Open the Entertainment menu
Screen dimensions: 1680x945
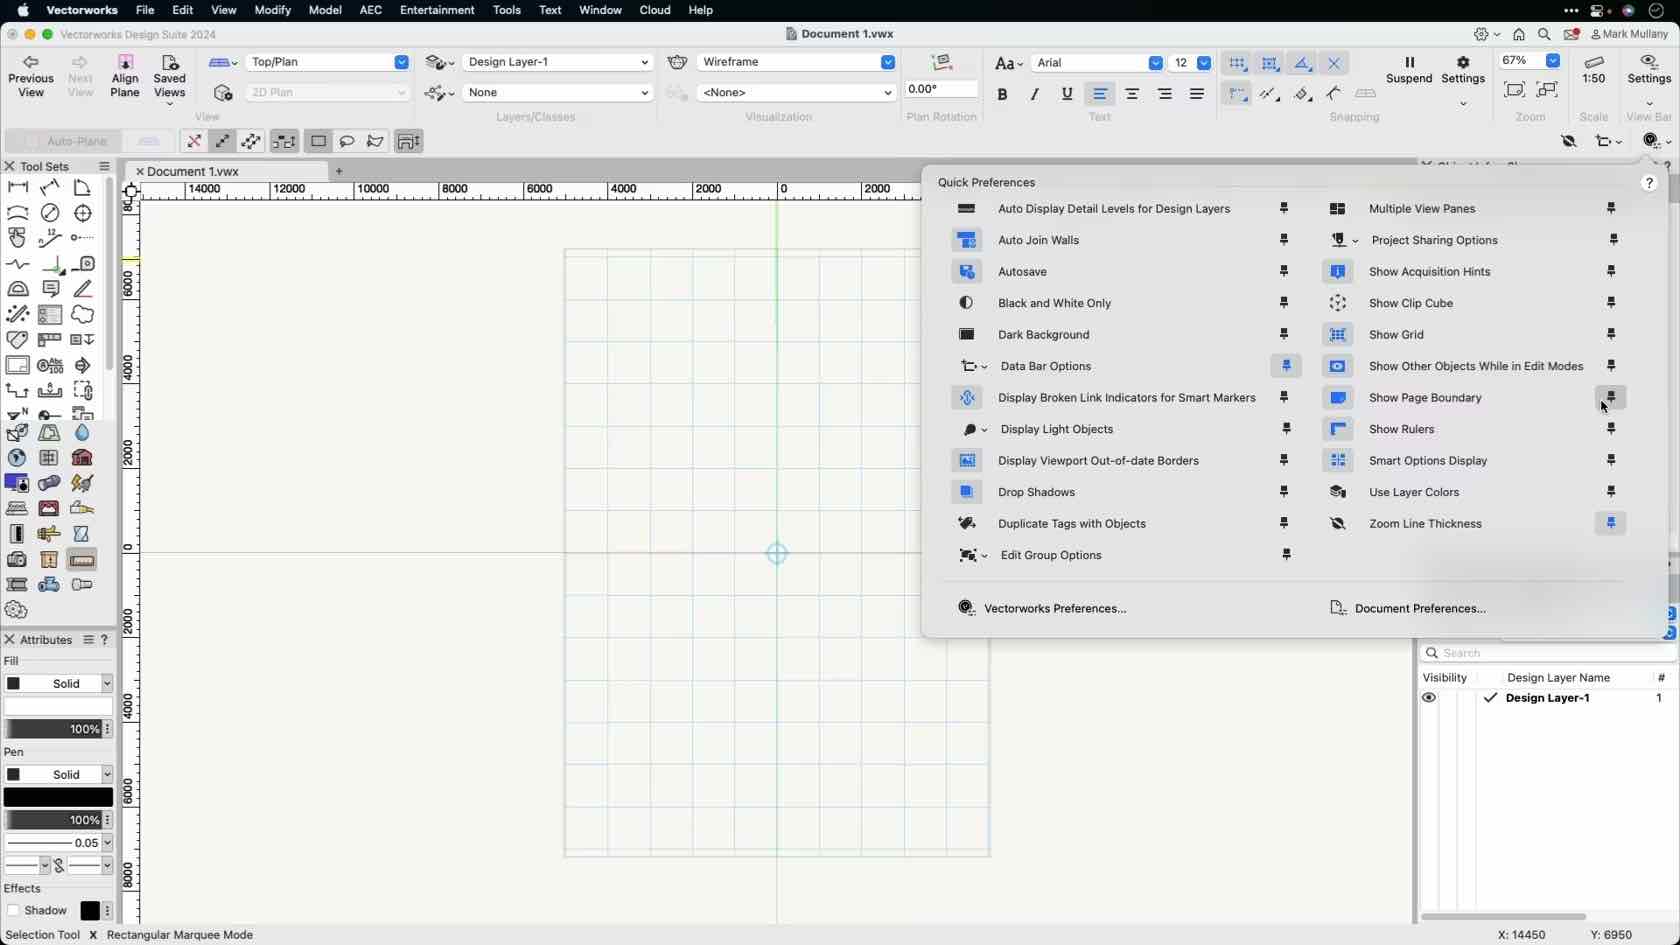(437, 10)
